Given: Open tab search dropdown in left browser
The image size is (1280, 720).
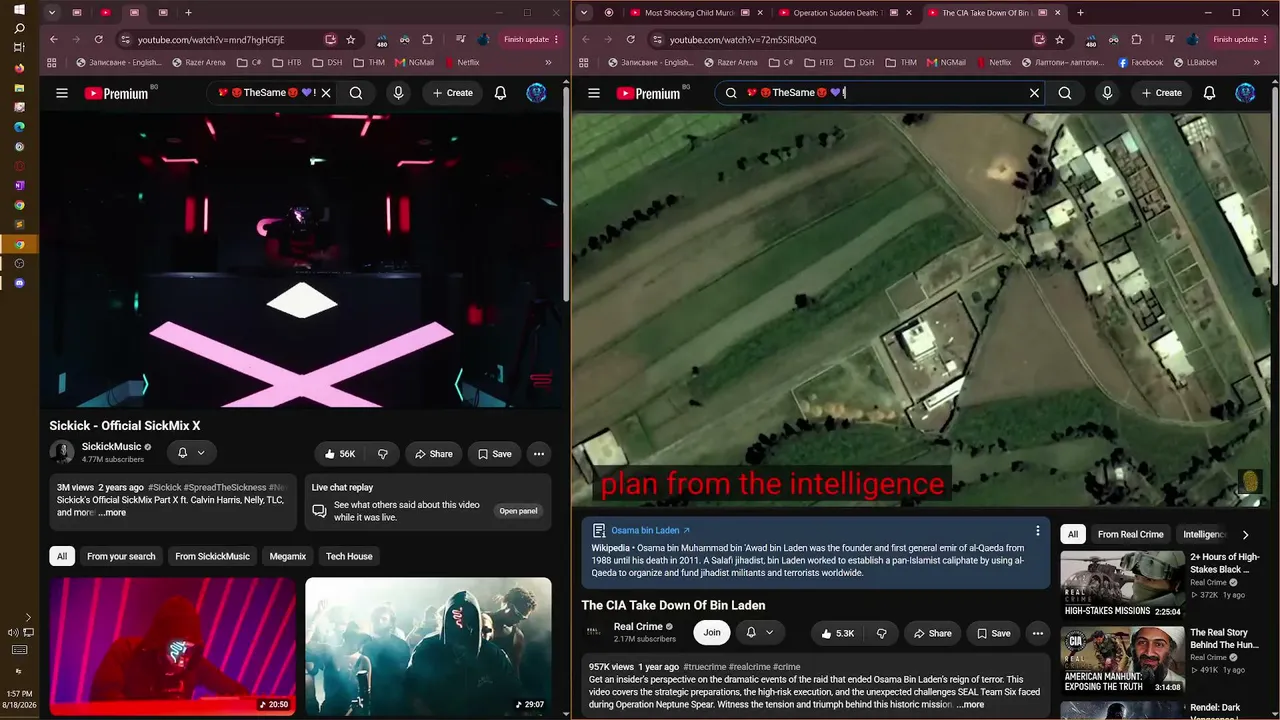Looking at the screenshot, I should click(51, 13).
